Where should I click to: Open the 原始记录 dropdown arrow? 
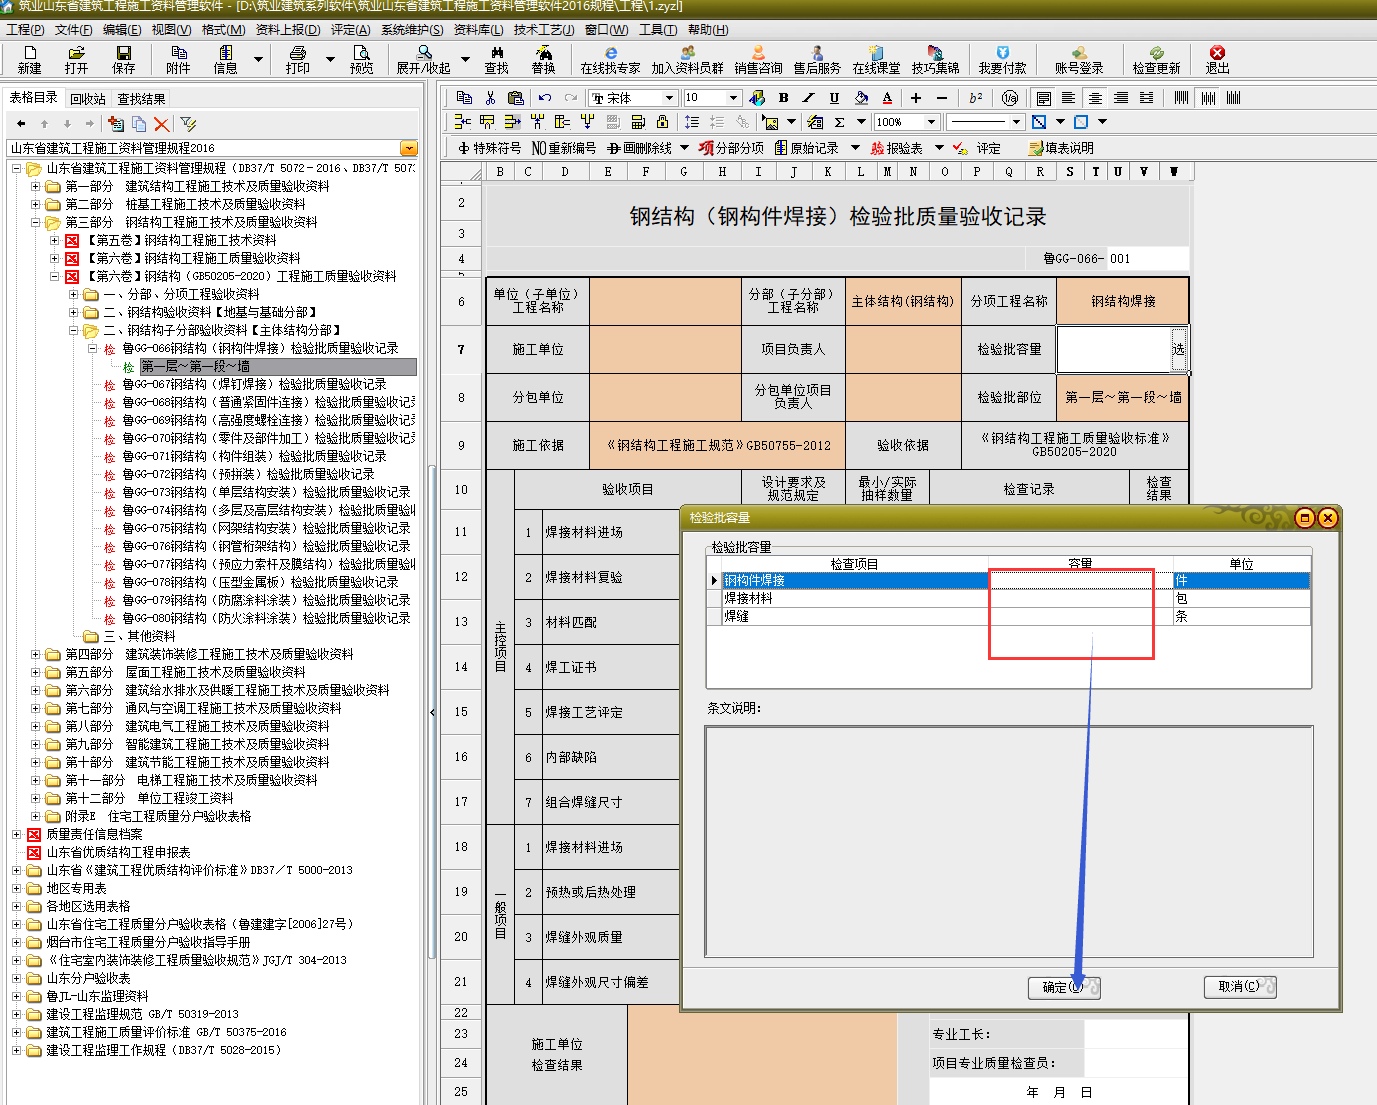coord(855,147)
